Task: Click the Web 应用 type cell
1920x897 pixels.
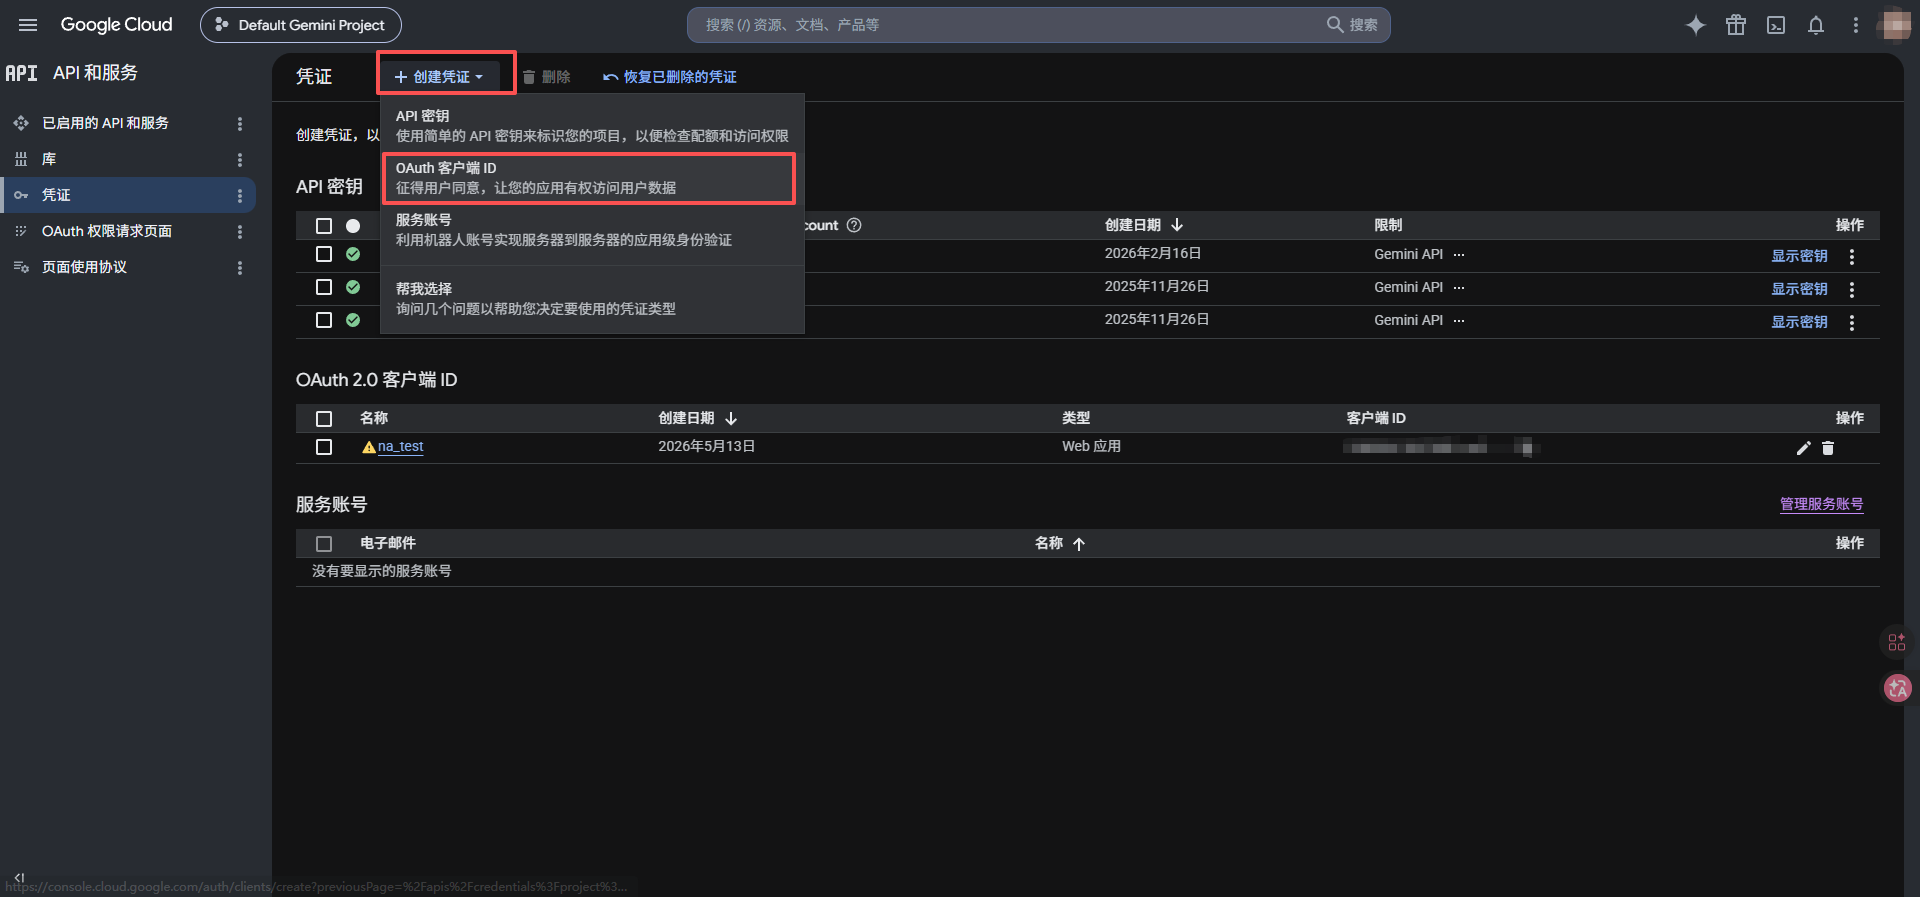Action: click(x=1091, y=446)
